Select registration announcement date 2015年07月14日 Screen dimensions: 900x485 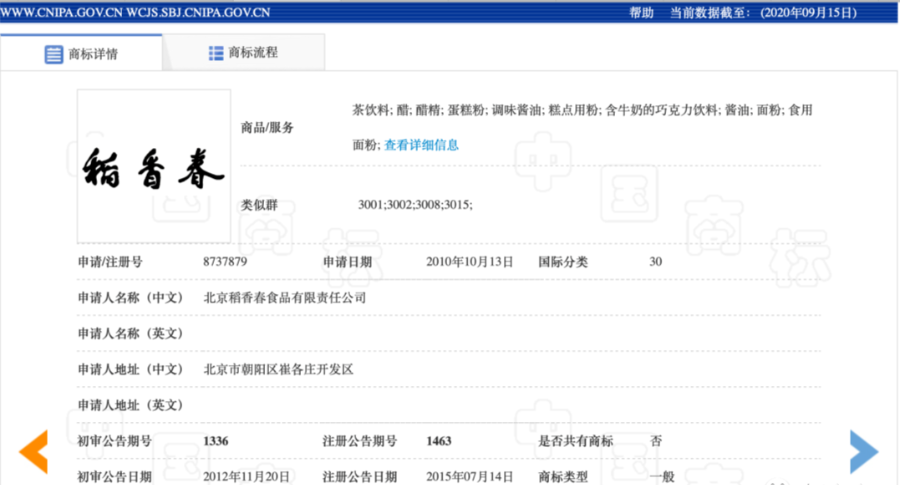click(x=470, y=477)
